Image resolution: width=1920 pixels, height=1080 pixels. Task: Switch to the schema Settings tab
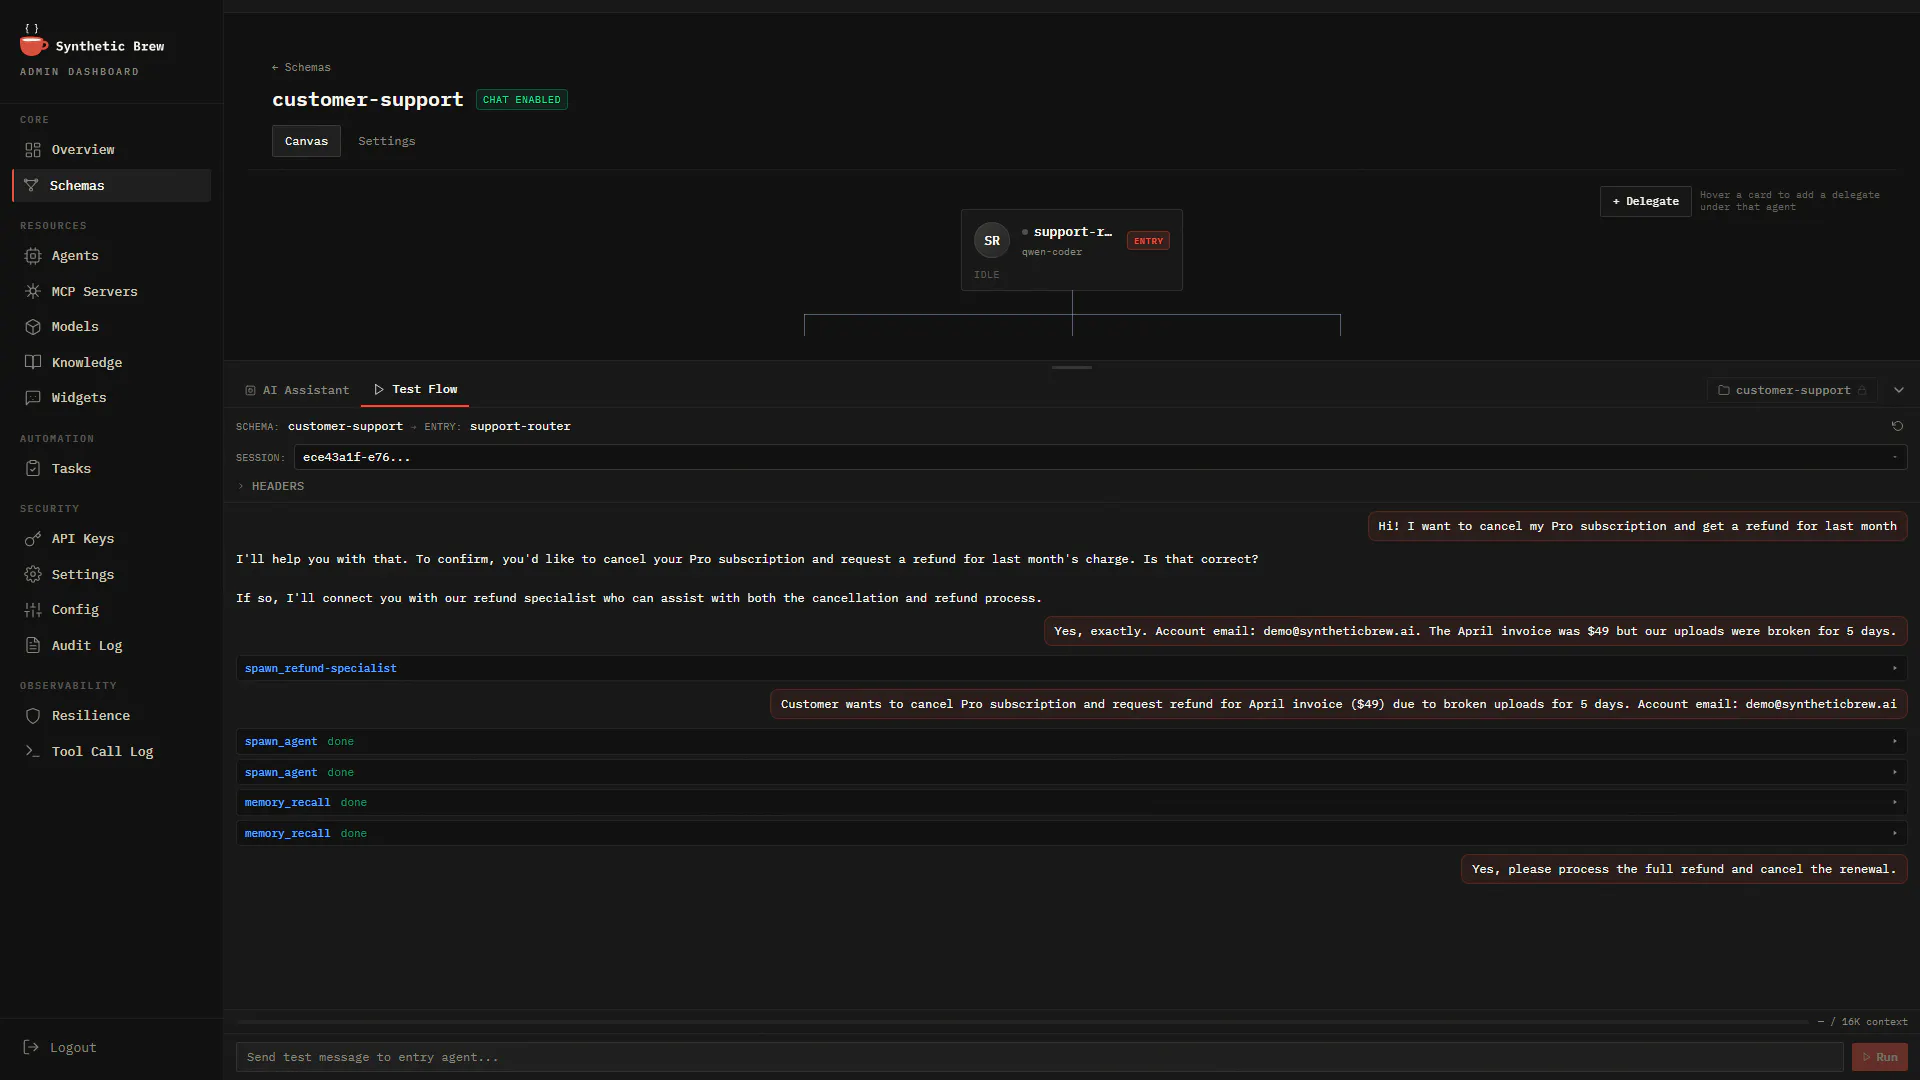point(386,141)
